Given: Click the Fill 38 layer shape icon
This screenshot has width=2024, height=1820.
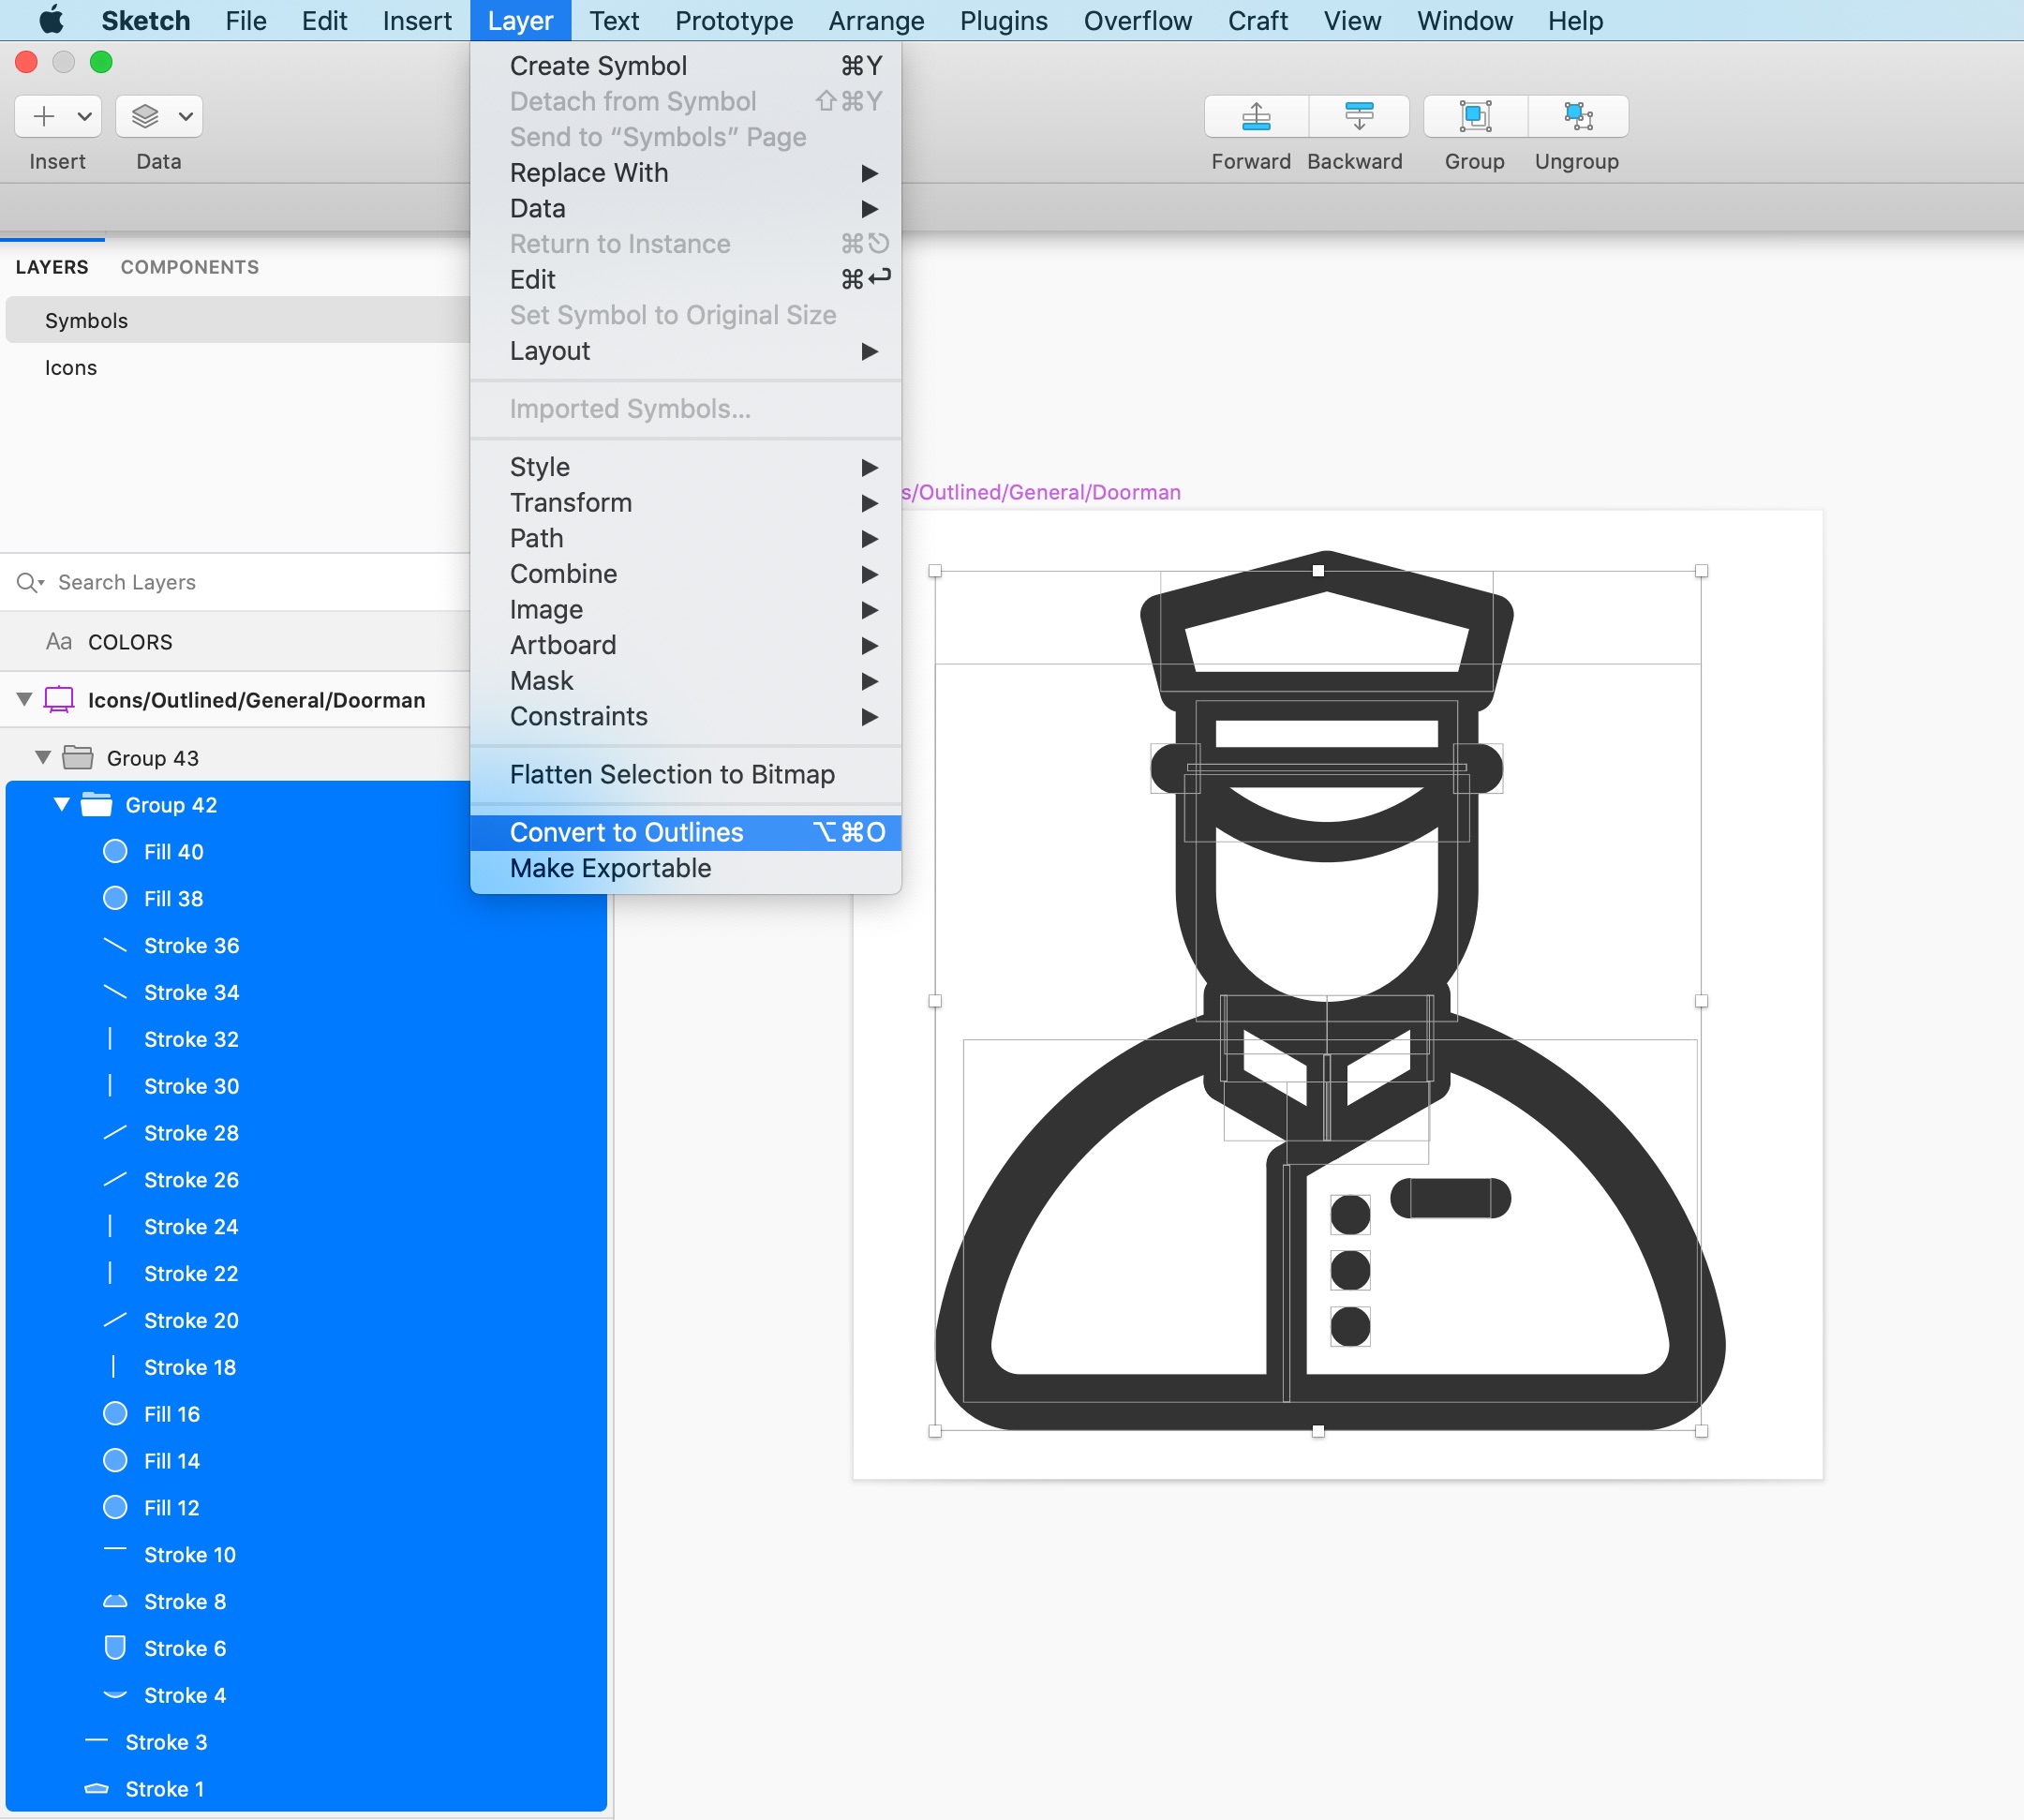Looking at the screenshot, I should coord(116,899).
